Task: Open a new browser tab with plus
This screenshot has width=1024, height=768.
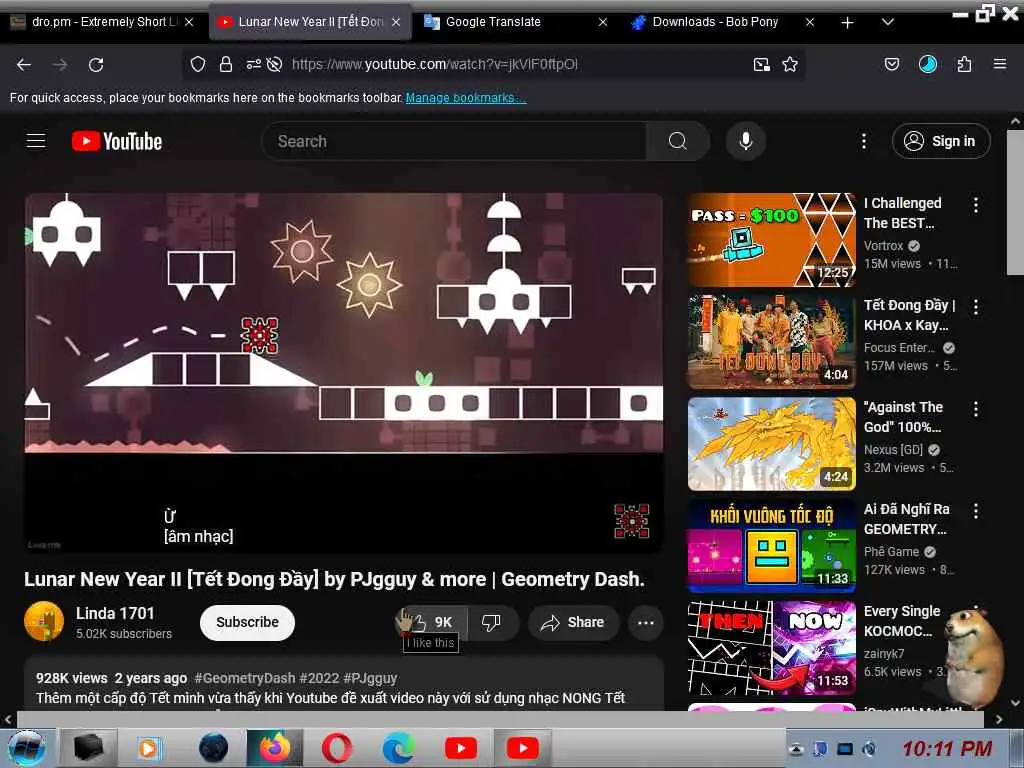Action: click(x=848, y=23)
